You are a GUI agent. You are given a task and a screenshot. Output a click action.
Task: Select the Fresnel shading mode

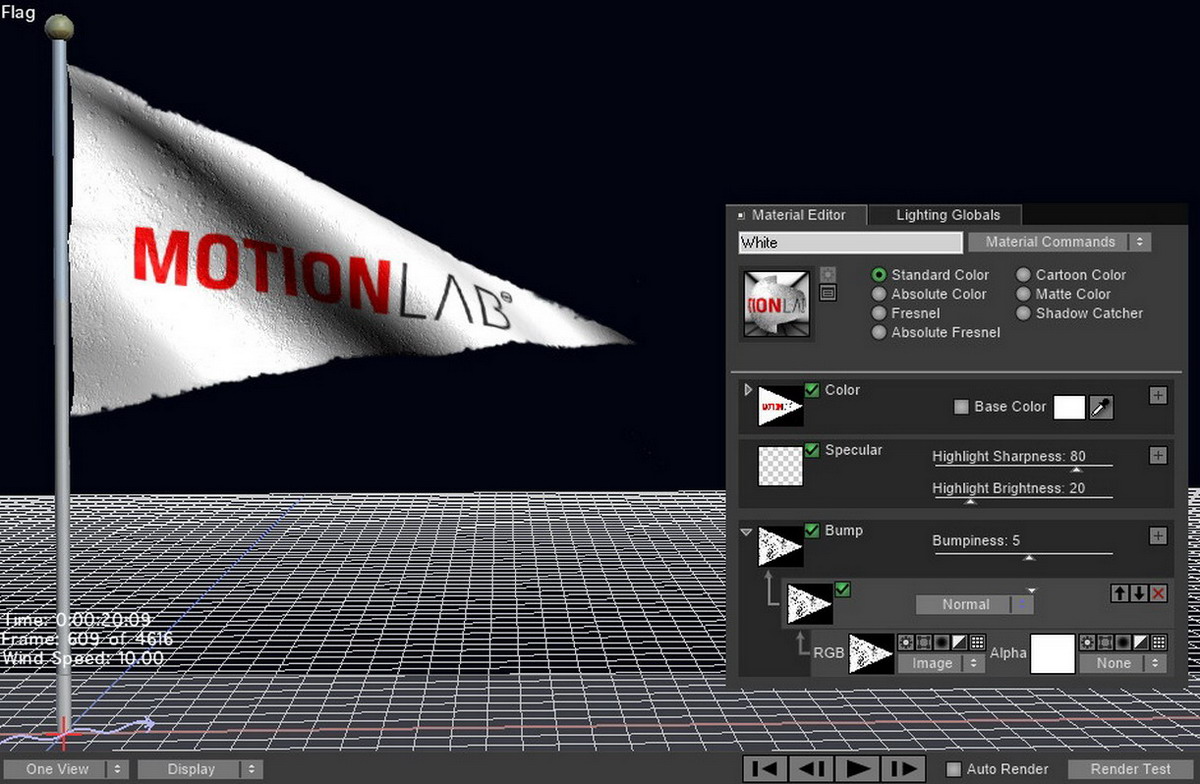[x=879, y=313]
